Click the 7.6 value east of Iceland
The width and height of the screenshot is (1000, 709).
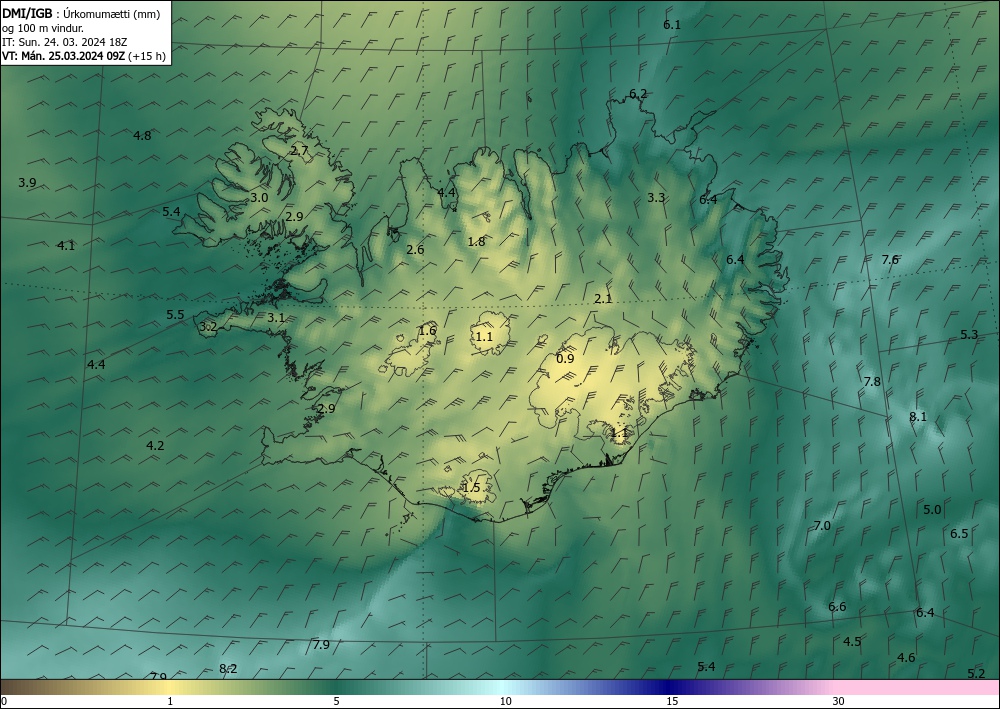click(x=890, y=259)
